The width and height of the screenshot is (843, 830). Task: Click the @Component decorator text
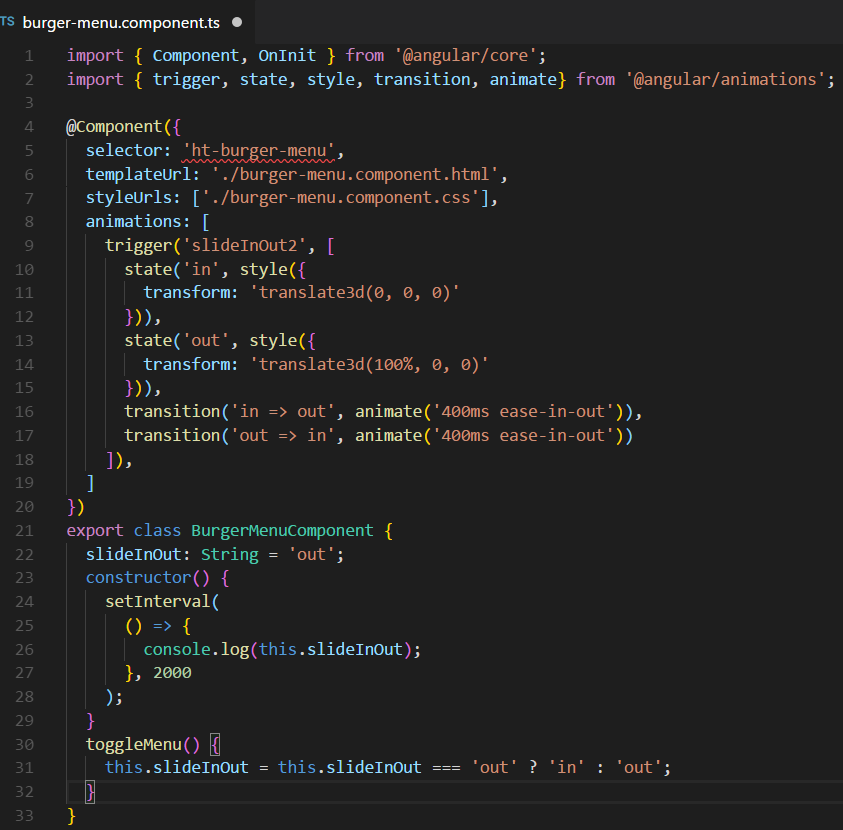click(114, 127)
